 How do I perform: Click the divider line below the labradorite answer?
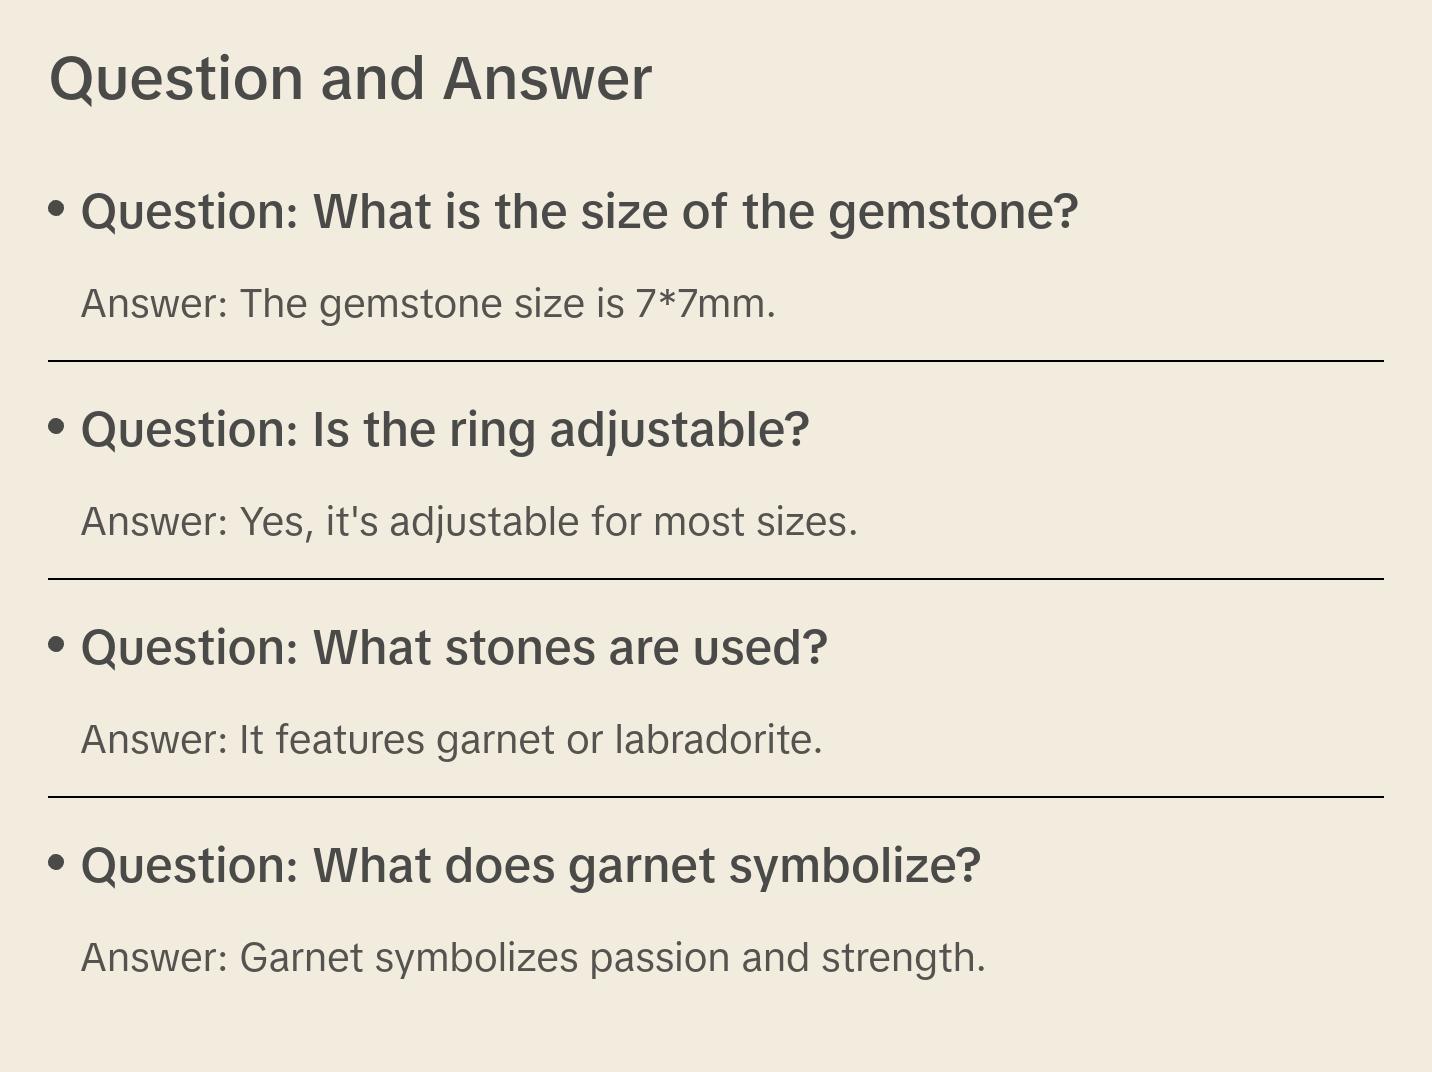click(x=716, y=797)
